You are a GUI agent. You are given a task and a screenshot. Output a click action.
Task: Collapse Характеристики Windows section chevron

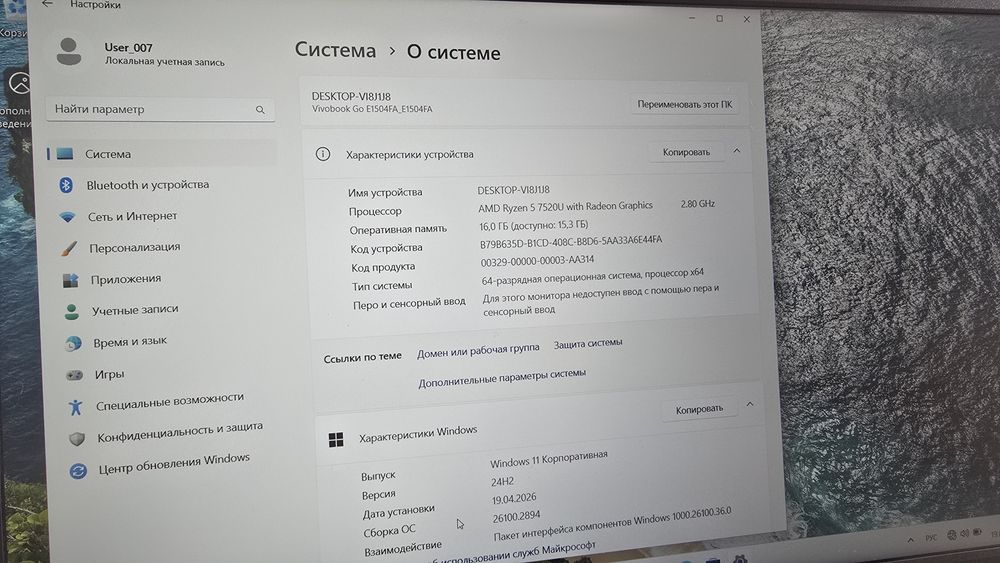pos(750,404)
